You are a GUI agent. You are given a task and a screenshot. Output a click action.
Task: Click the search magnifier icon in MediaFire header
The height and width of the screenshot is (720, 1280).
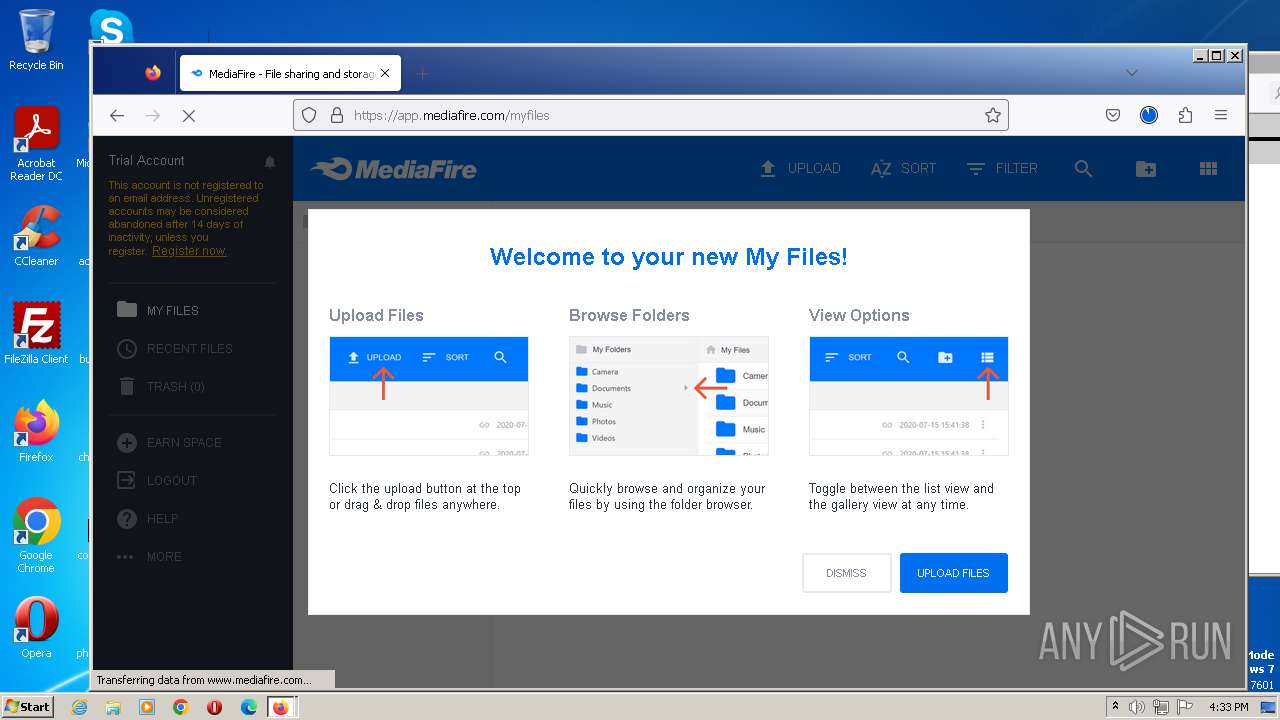[x=1083, y=168]
